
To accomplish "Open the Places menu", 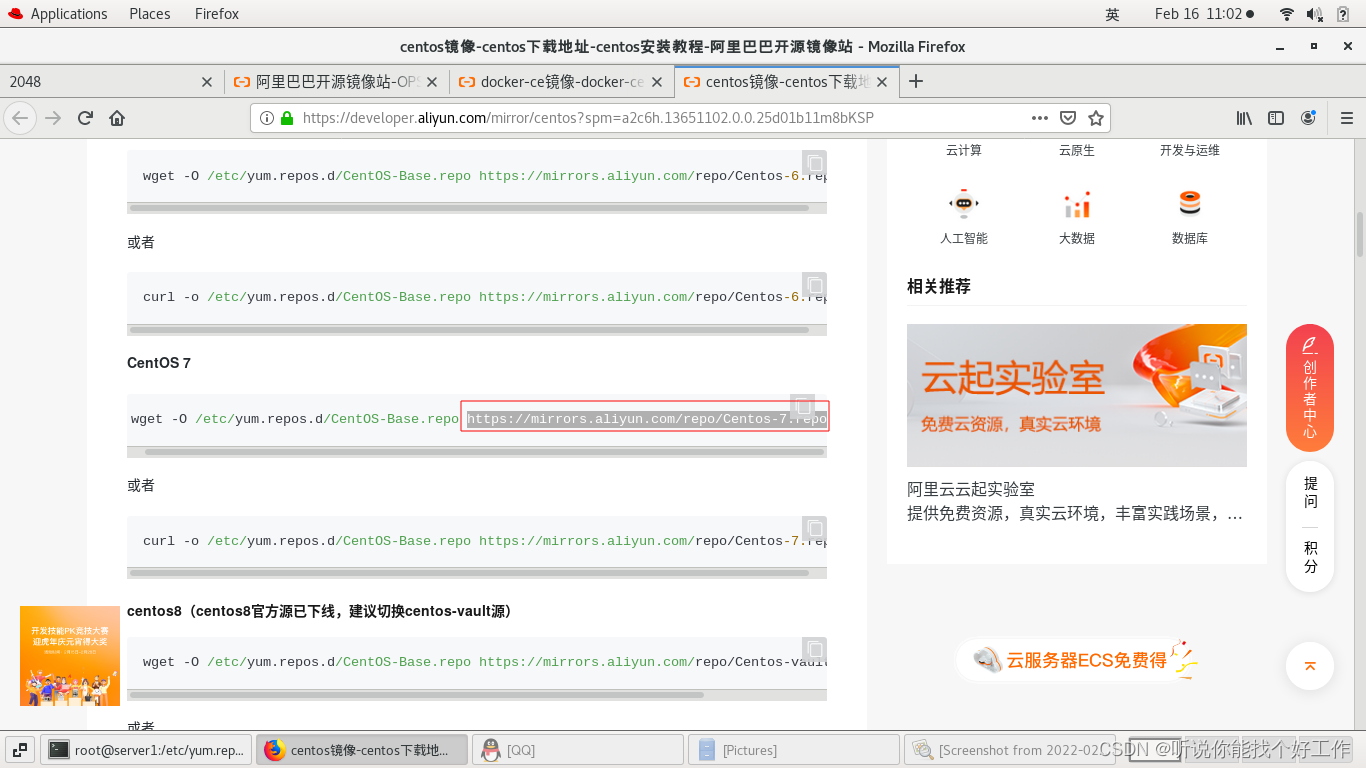I will coord(150,14).
